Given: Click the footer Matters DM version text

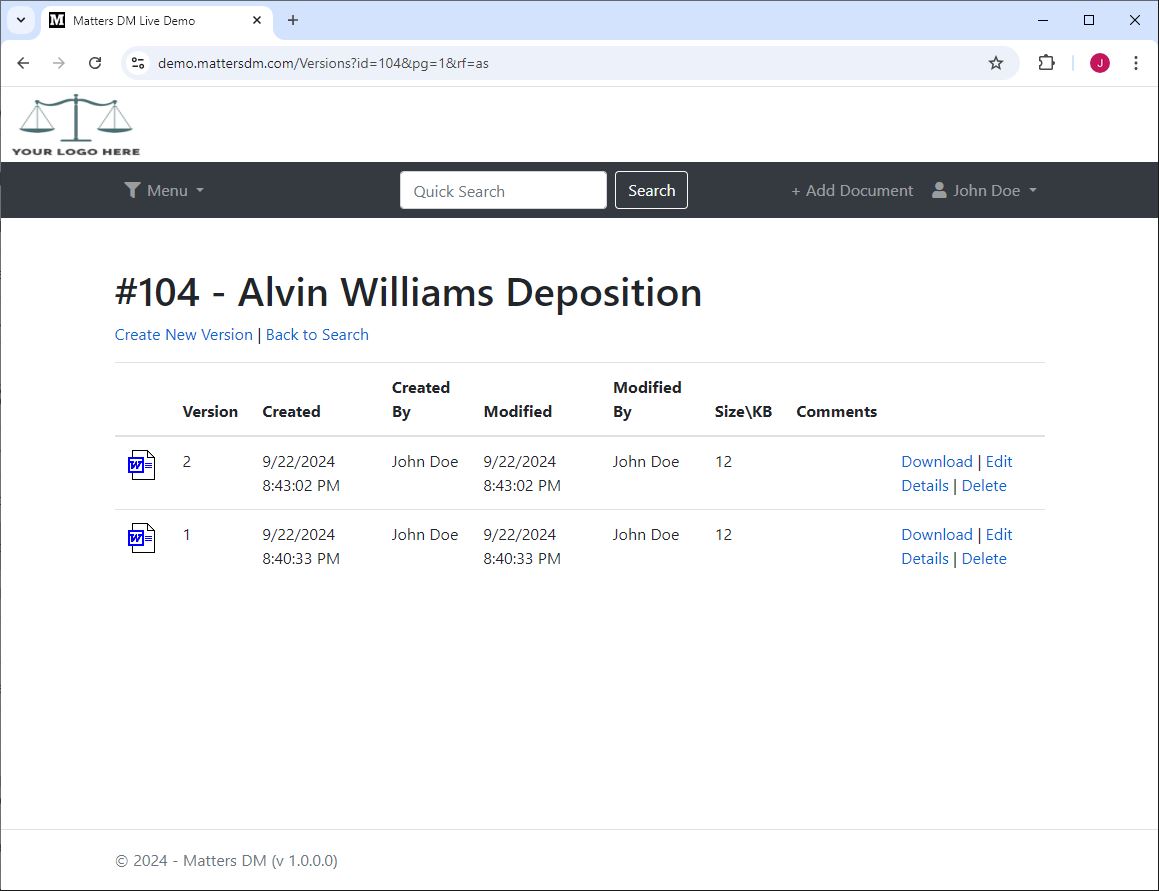Looking at the screenshot, I should [x=226, y=861].
